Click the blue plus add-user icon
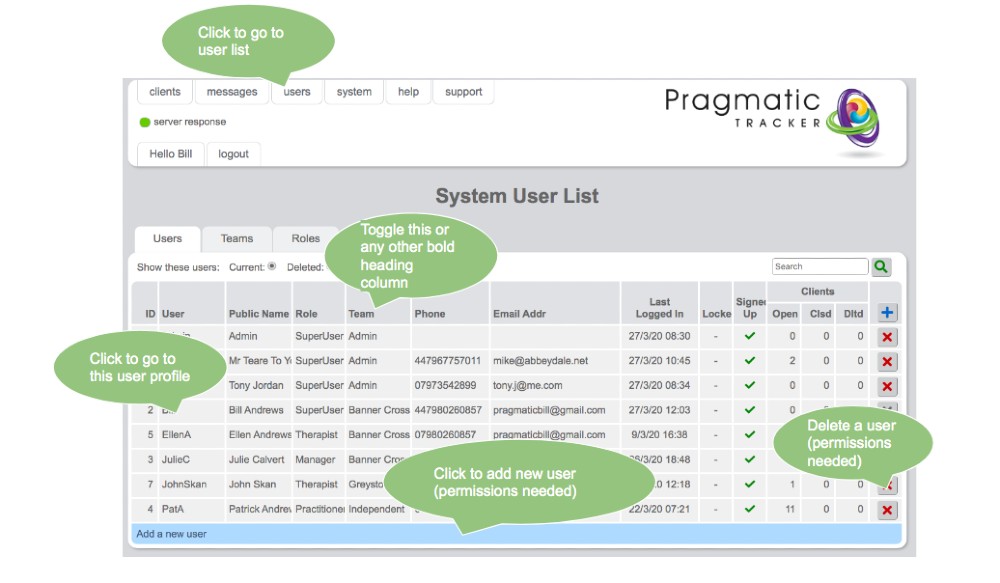 887,313
